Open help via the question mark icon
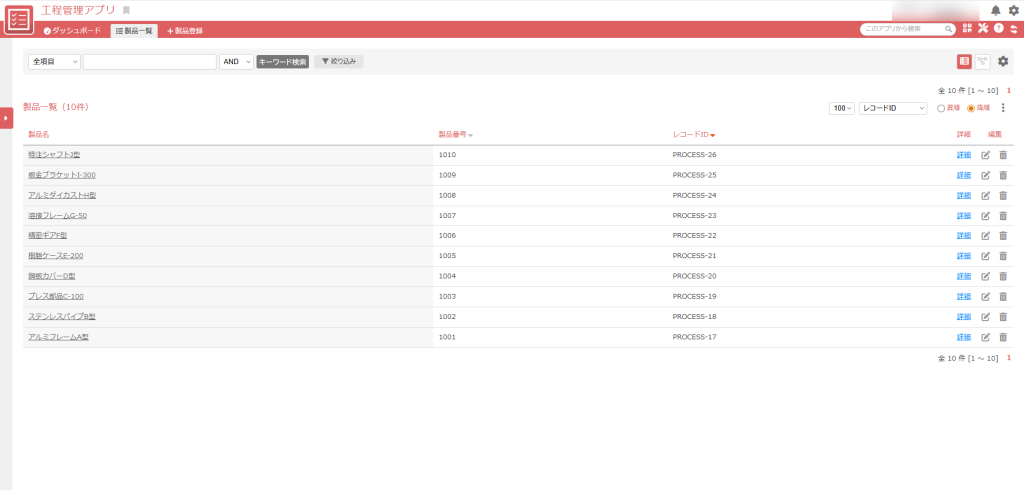This screenshot has height=490, width=1024. (998, 29)
